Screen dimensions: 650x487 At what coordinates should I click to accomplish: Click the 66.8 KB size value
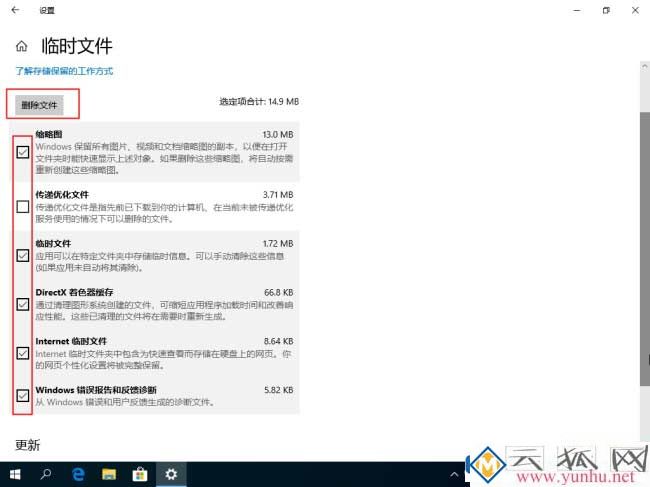click(279, 293)
